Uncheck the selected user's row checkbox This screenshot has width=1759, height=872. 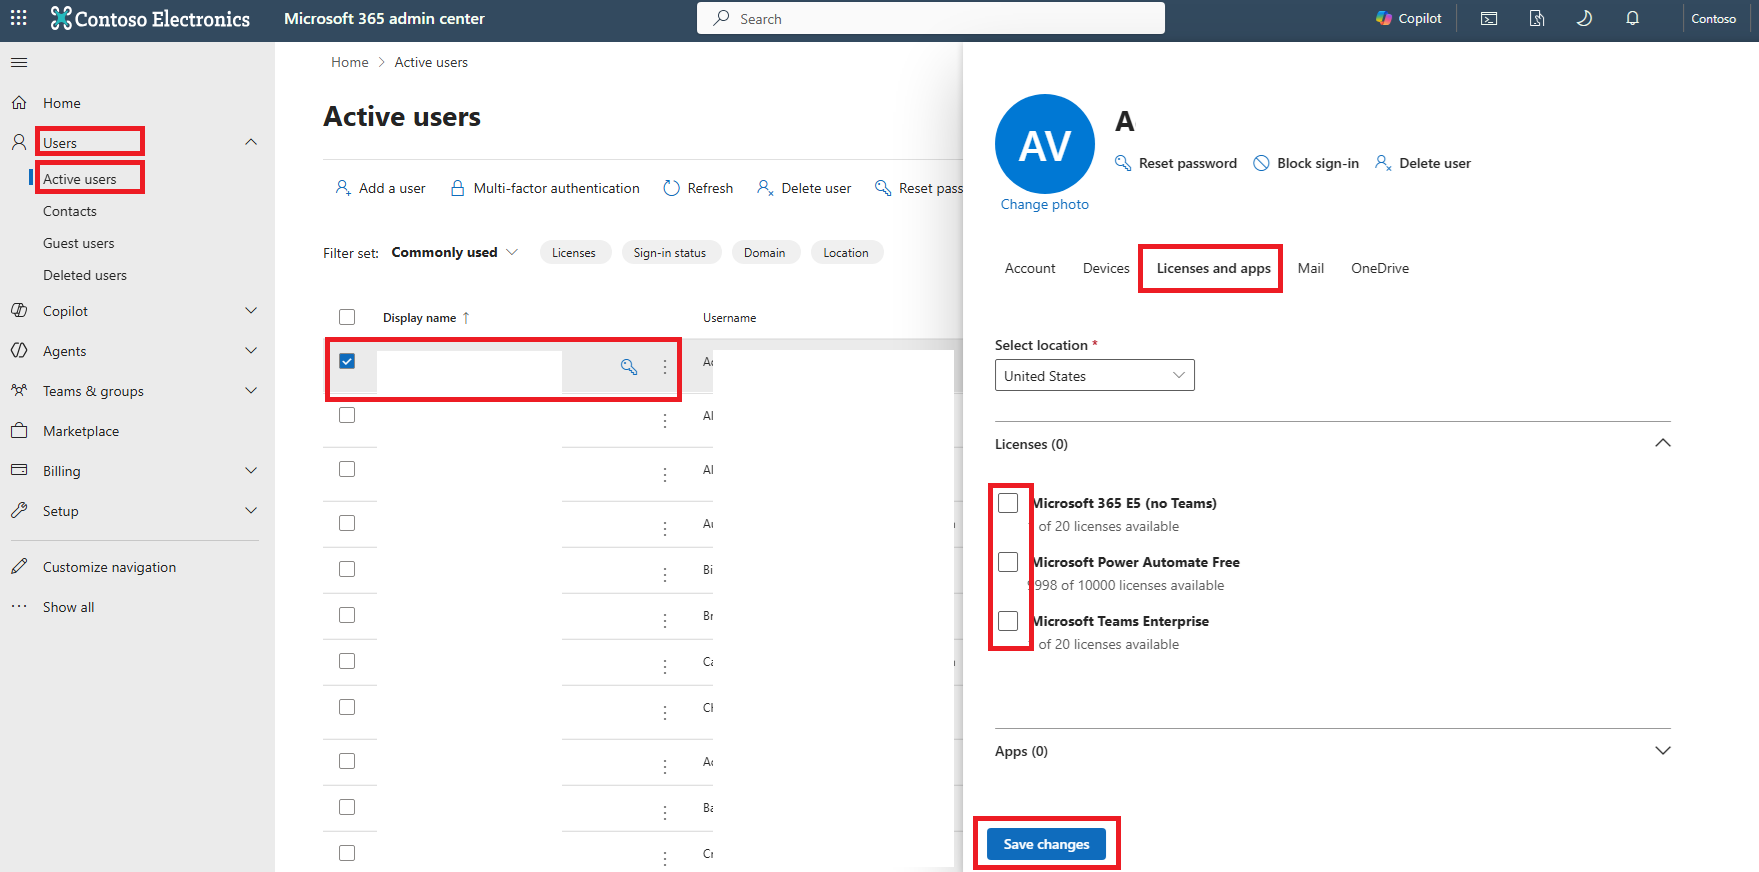[x=347, y=361]
